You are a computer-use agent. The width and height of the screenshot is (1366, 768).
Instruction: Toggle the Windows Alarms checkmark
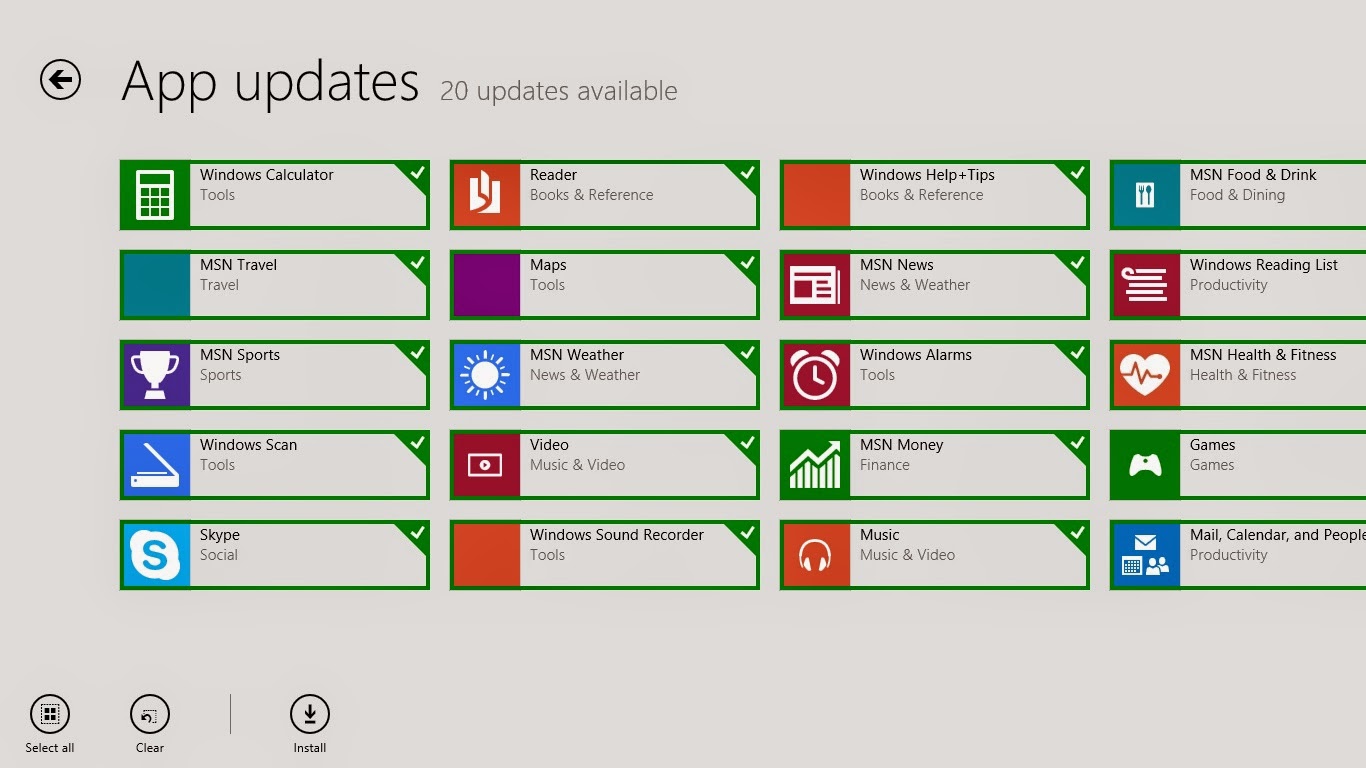click(1076, 354)
